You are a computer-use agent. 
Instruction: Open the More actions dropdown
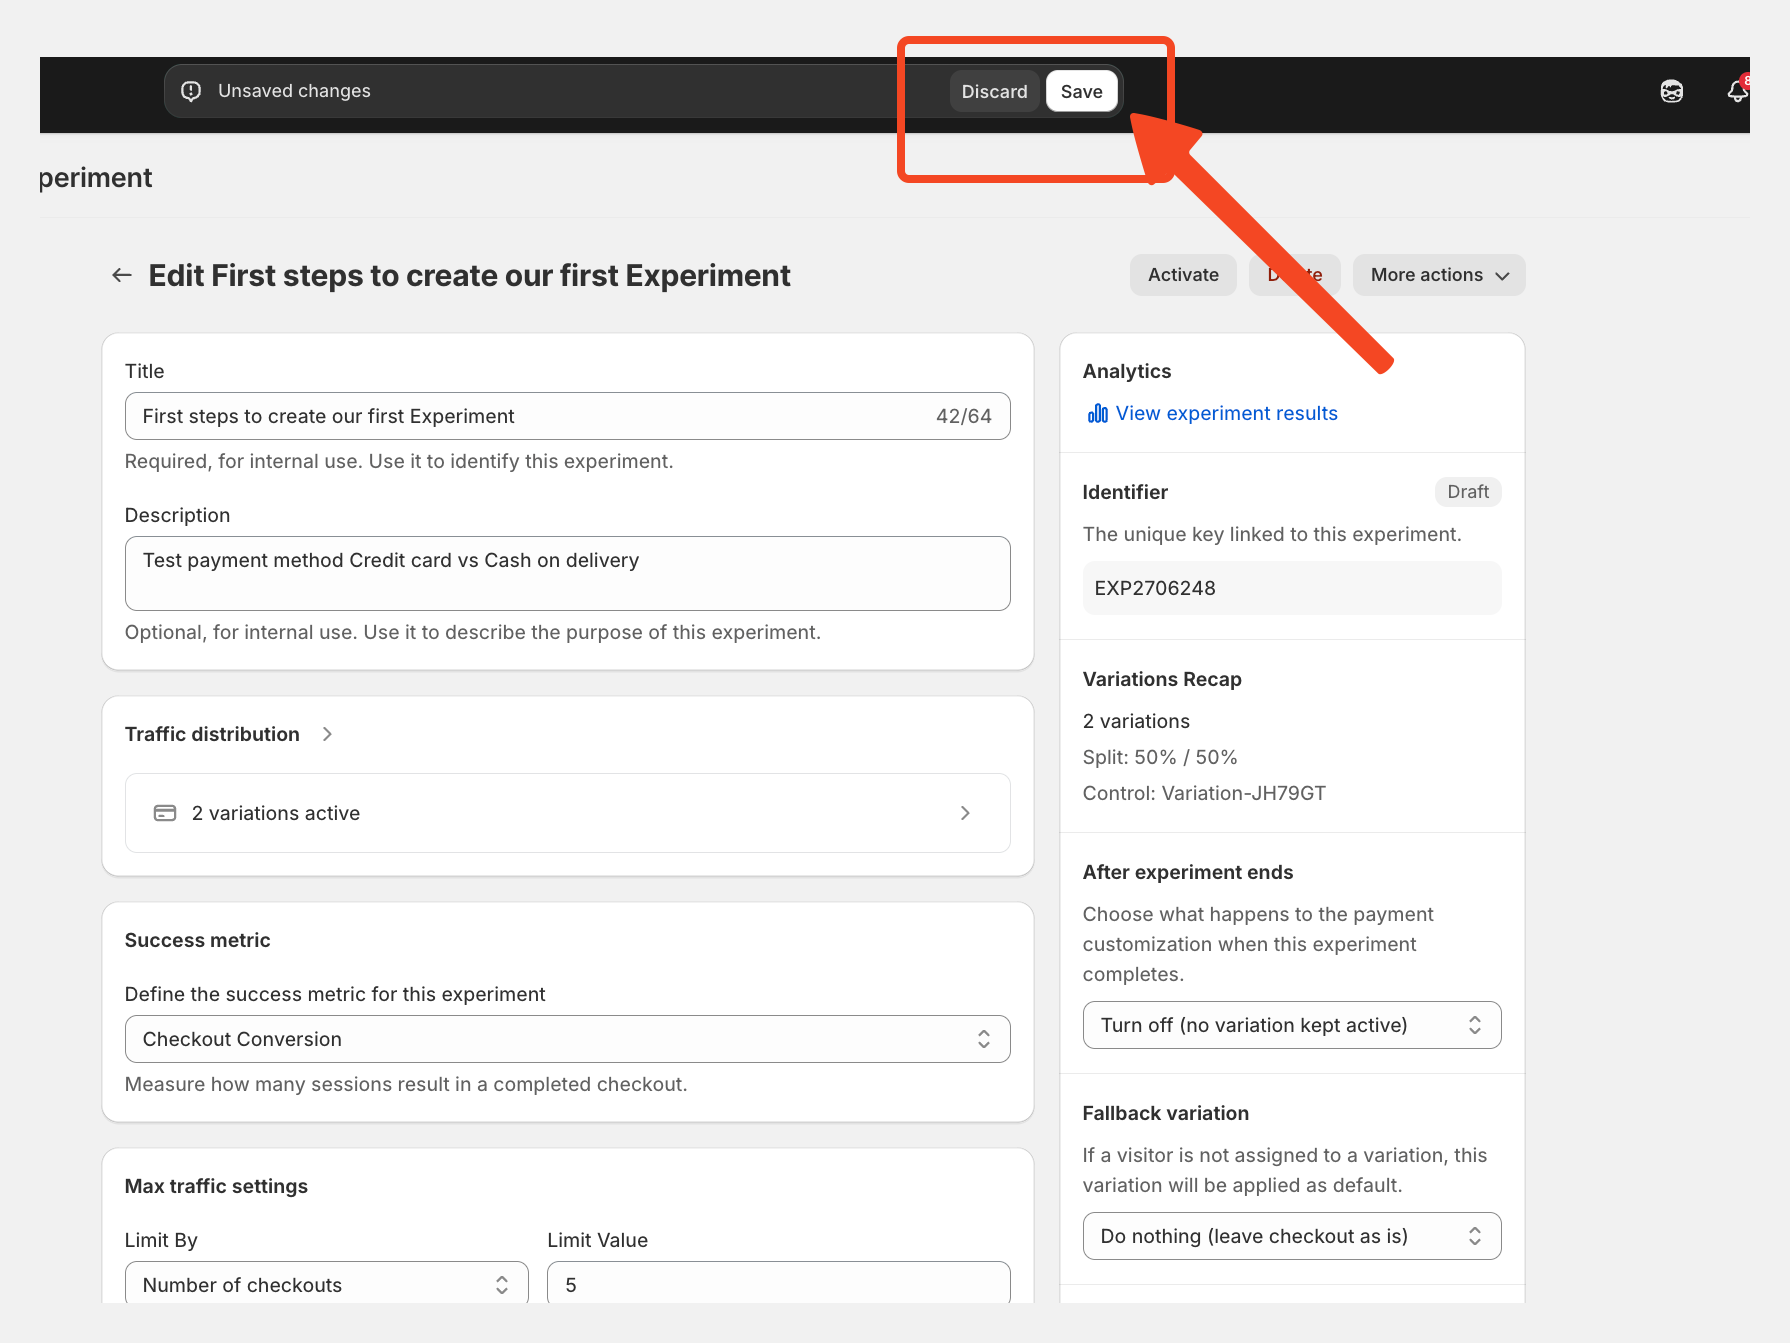click(1438, 275)
